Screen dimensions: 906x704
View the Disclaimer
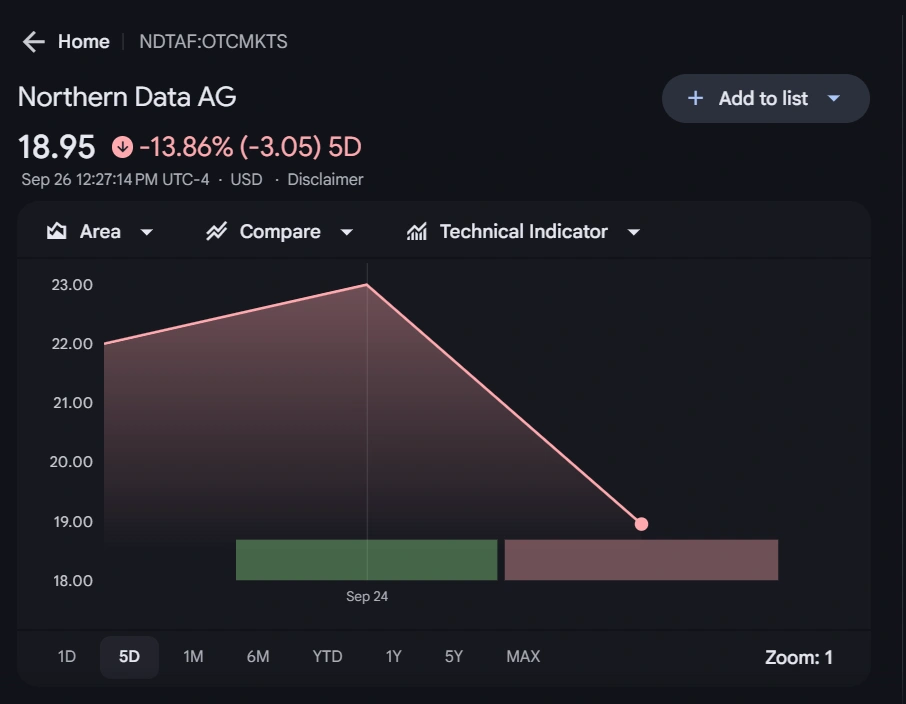[x=325, y=179]
